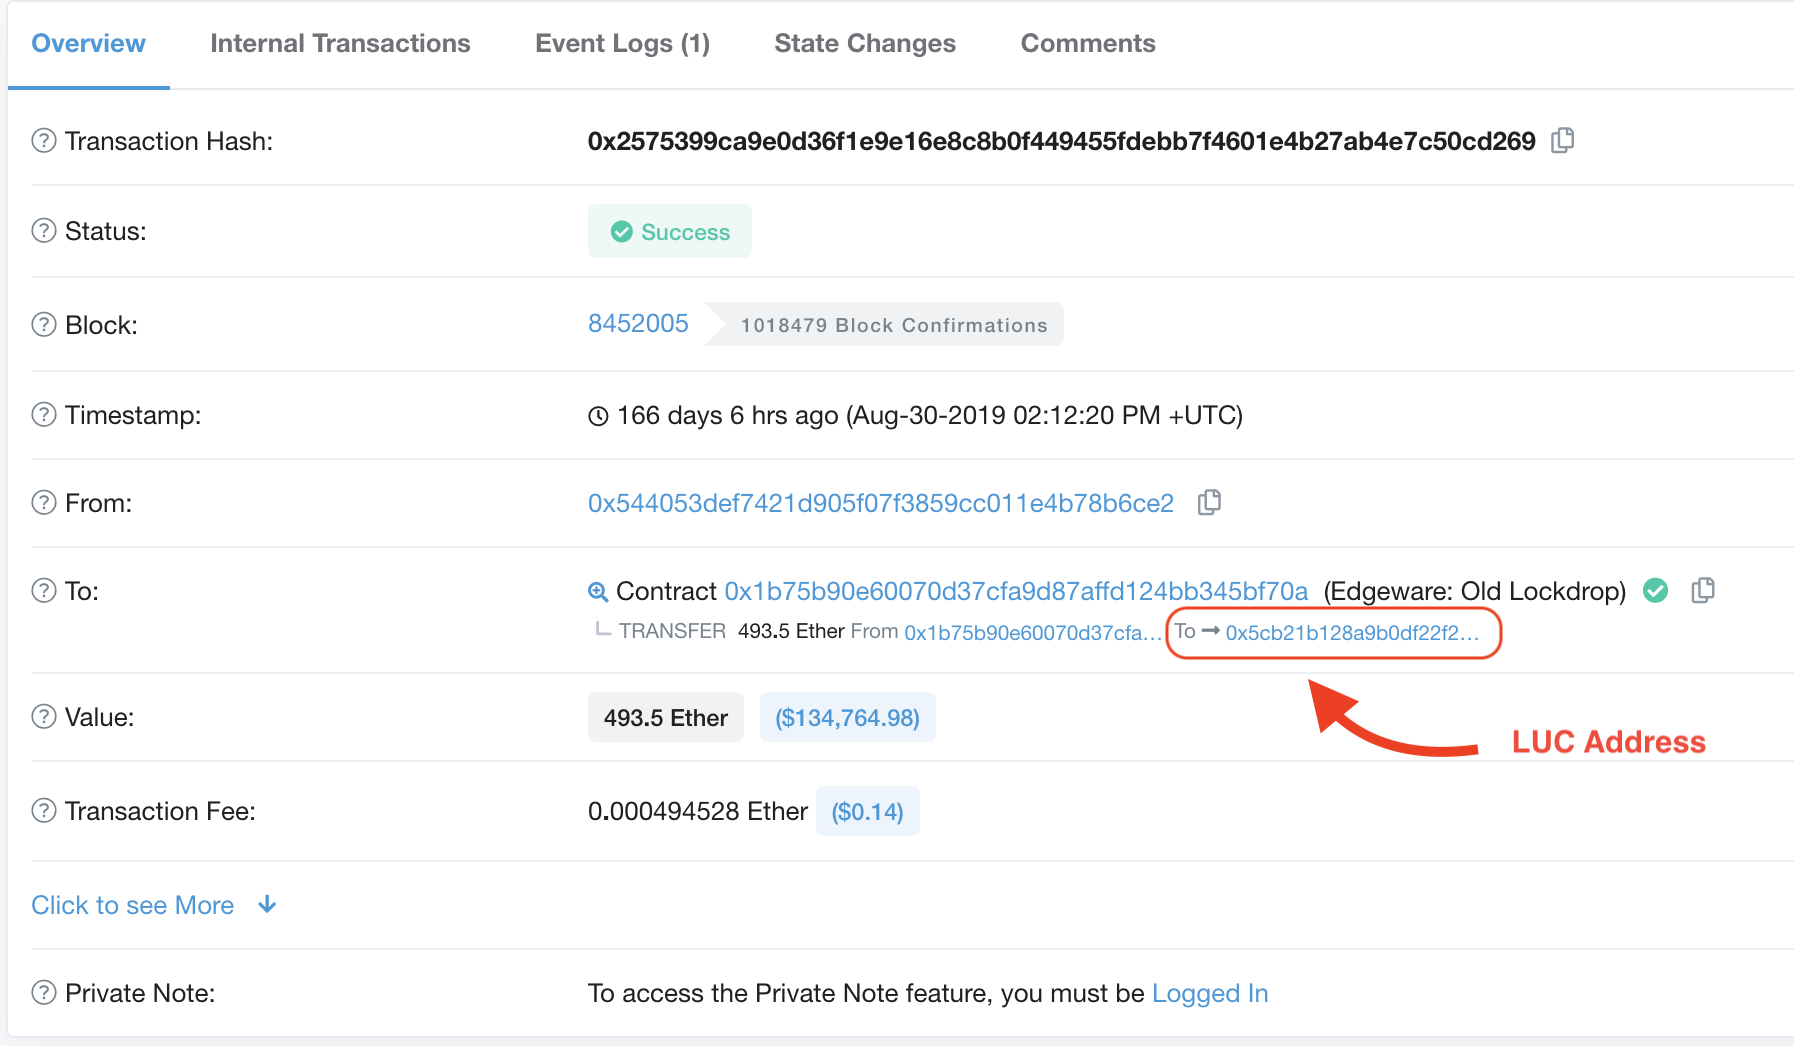This screenshot has width=1794, height=1046.
Task: Switch to the Comments tab
Action: click(1087, 43)
